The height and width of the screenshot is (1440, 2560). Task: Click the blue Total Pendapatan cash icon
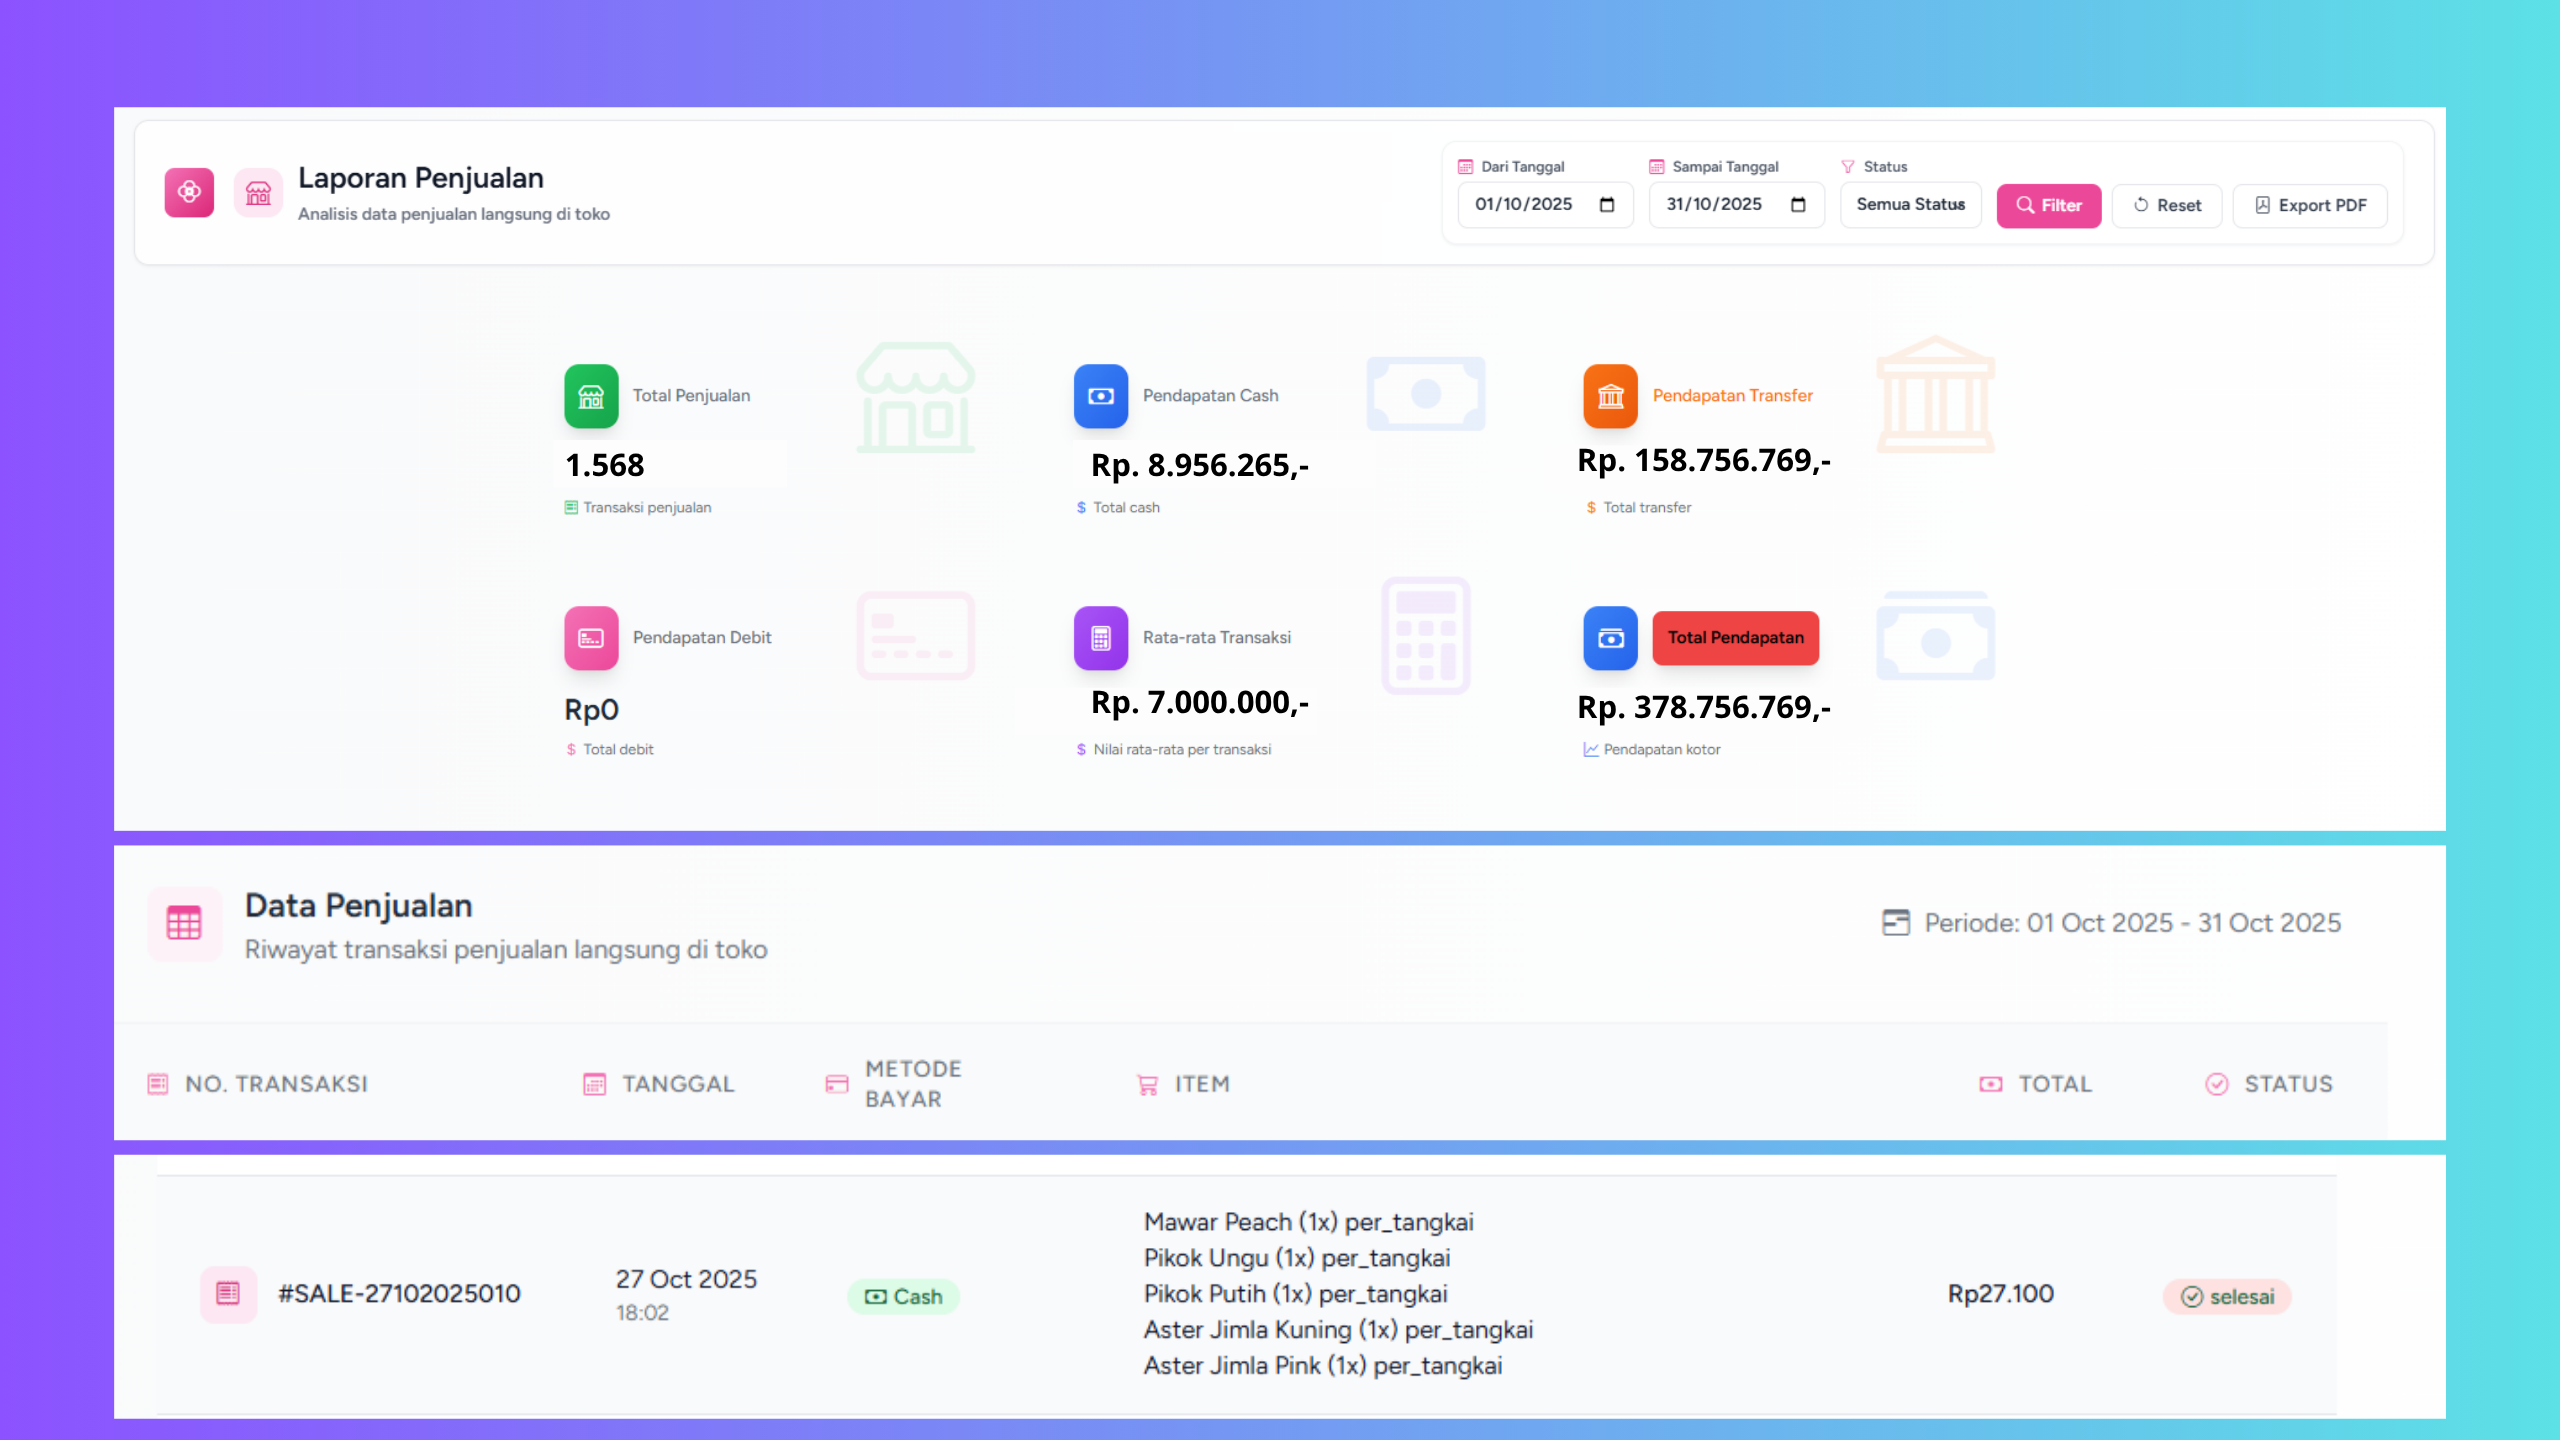[x=1610, y=638]
